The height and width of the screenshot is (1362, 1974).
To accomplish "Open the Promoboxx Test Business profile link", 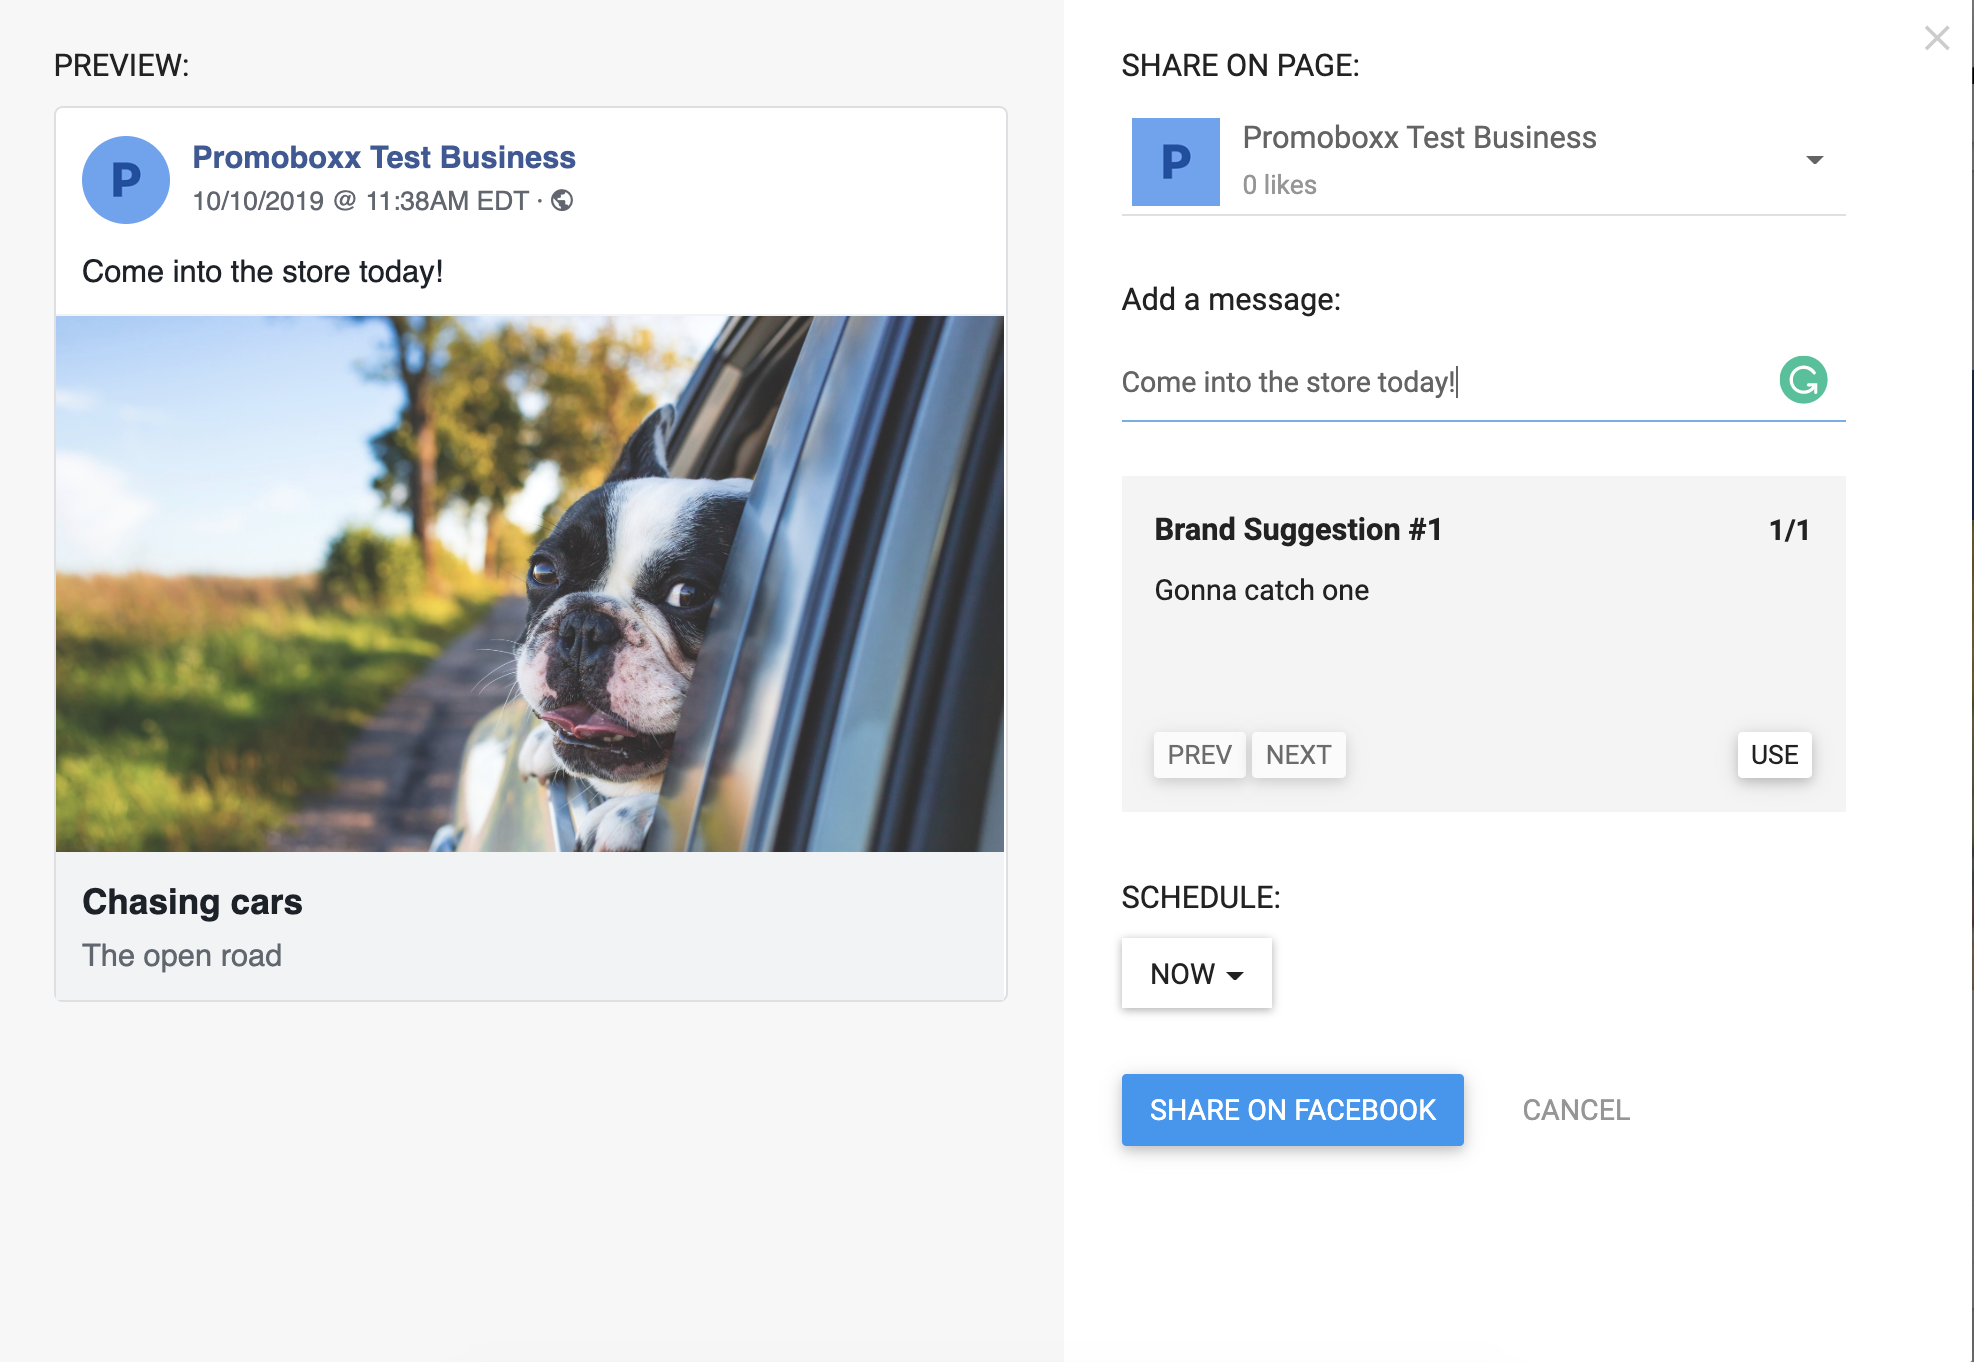I will point(384,157).
